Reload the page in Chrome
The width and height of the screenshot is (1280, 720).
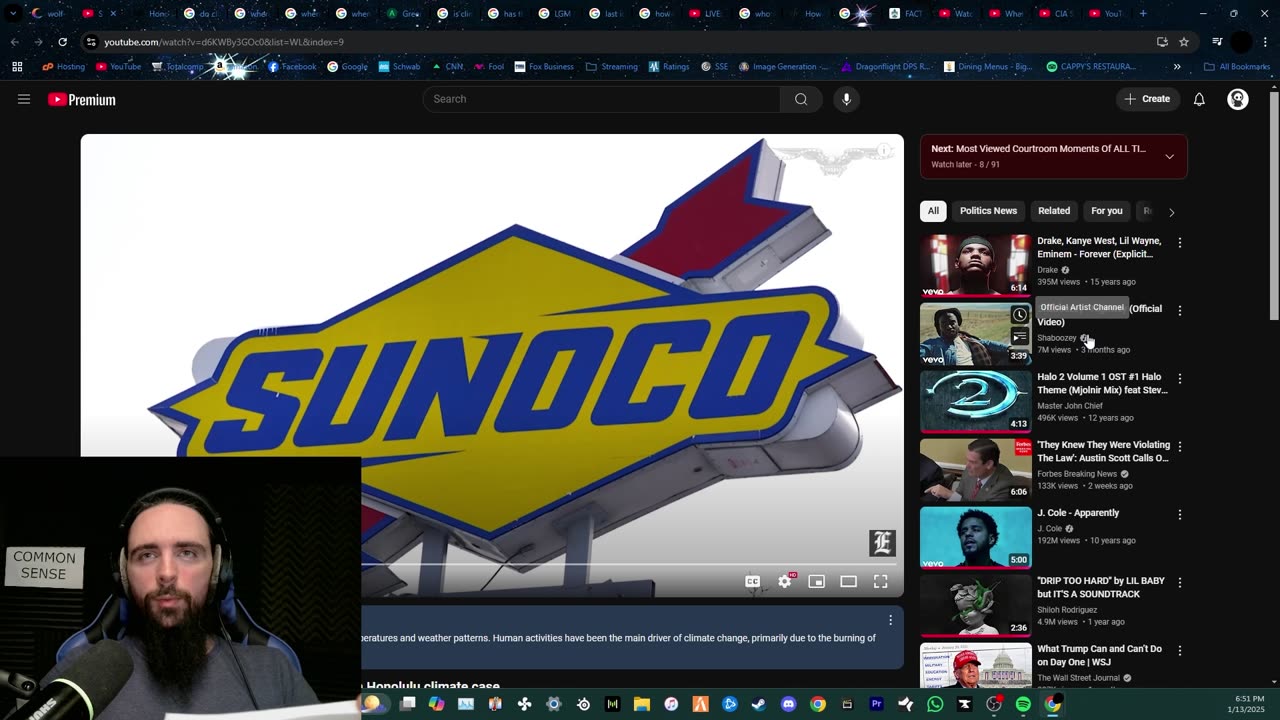[x=62, y=42]
